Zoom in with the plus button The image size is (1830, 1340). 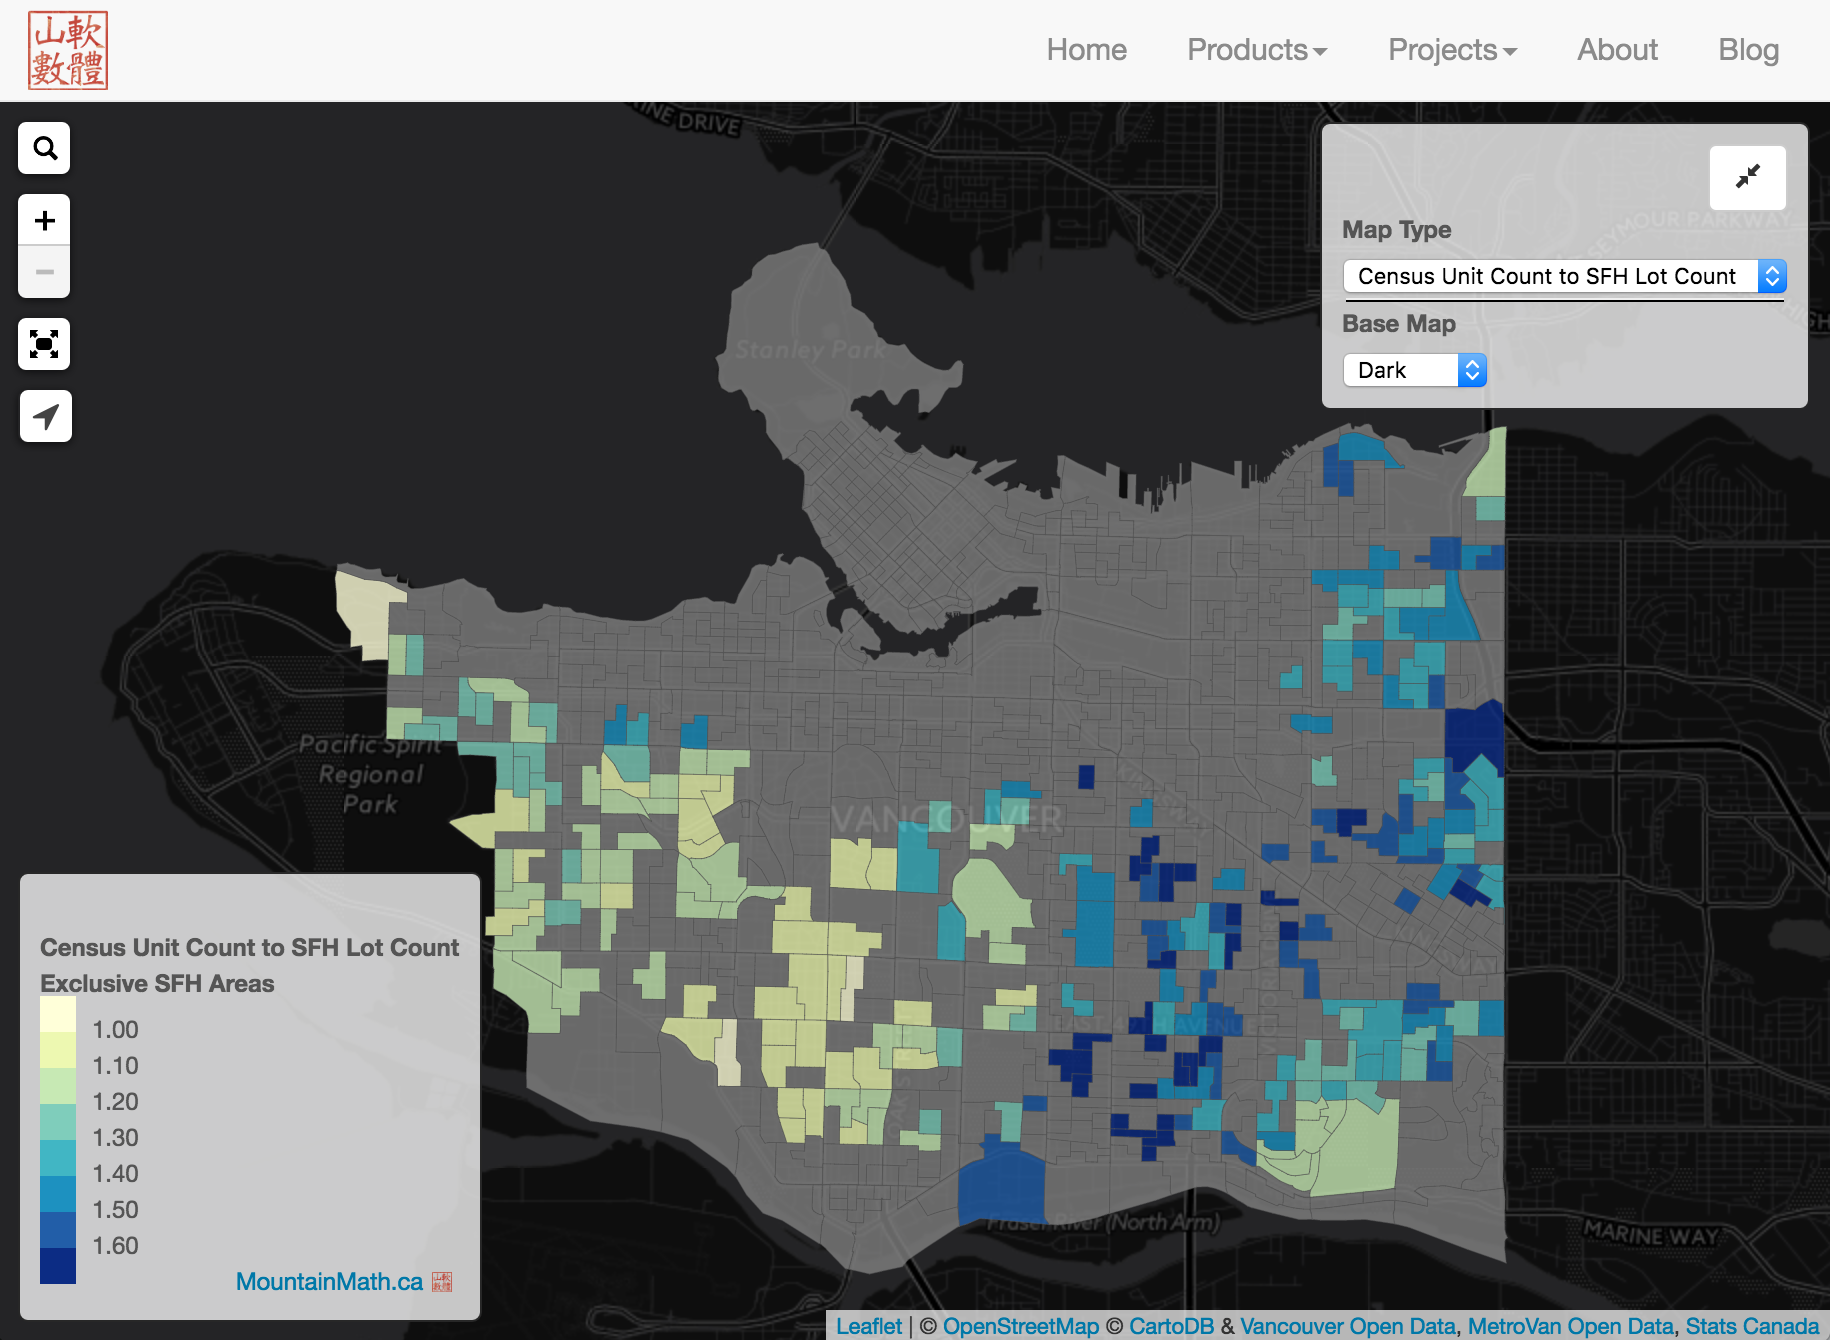coord(45,221)
